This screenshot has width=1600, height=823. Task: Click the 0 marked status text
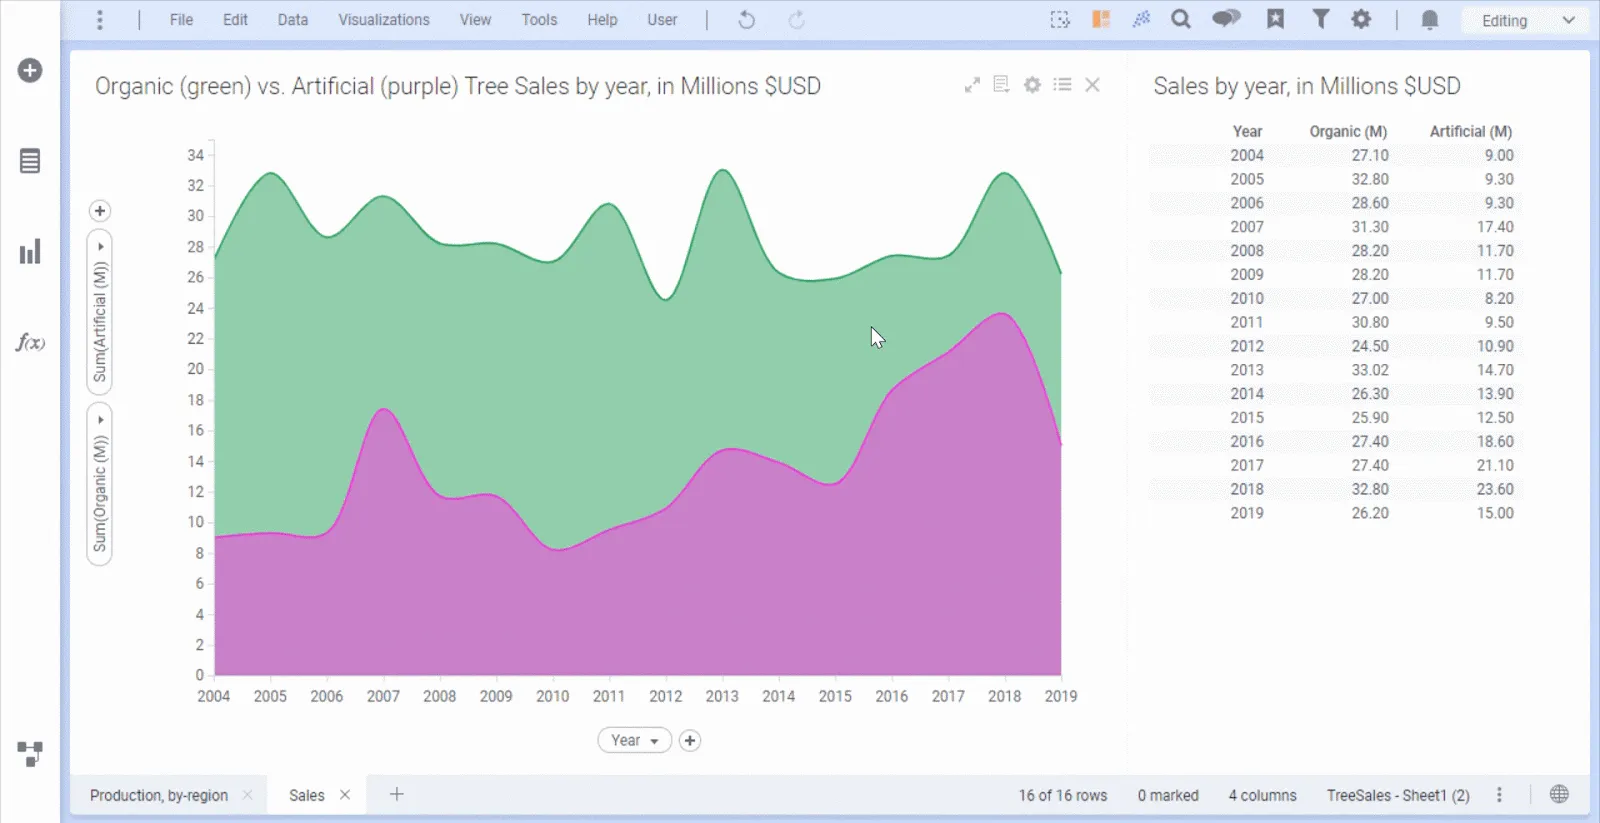[1168, 796]
